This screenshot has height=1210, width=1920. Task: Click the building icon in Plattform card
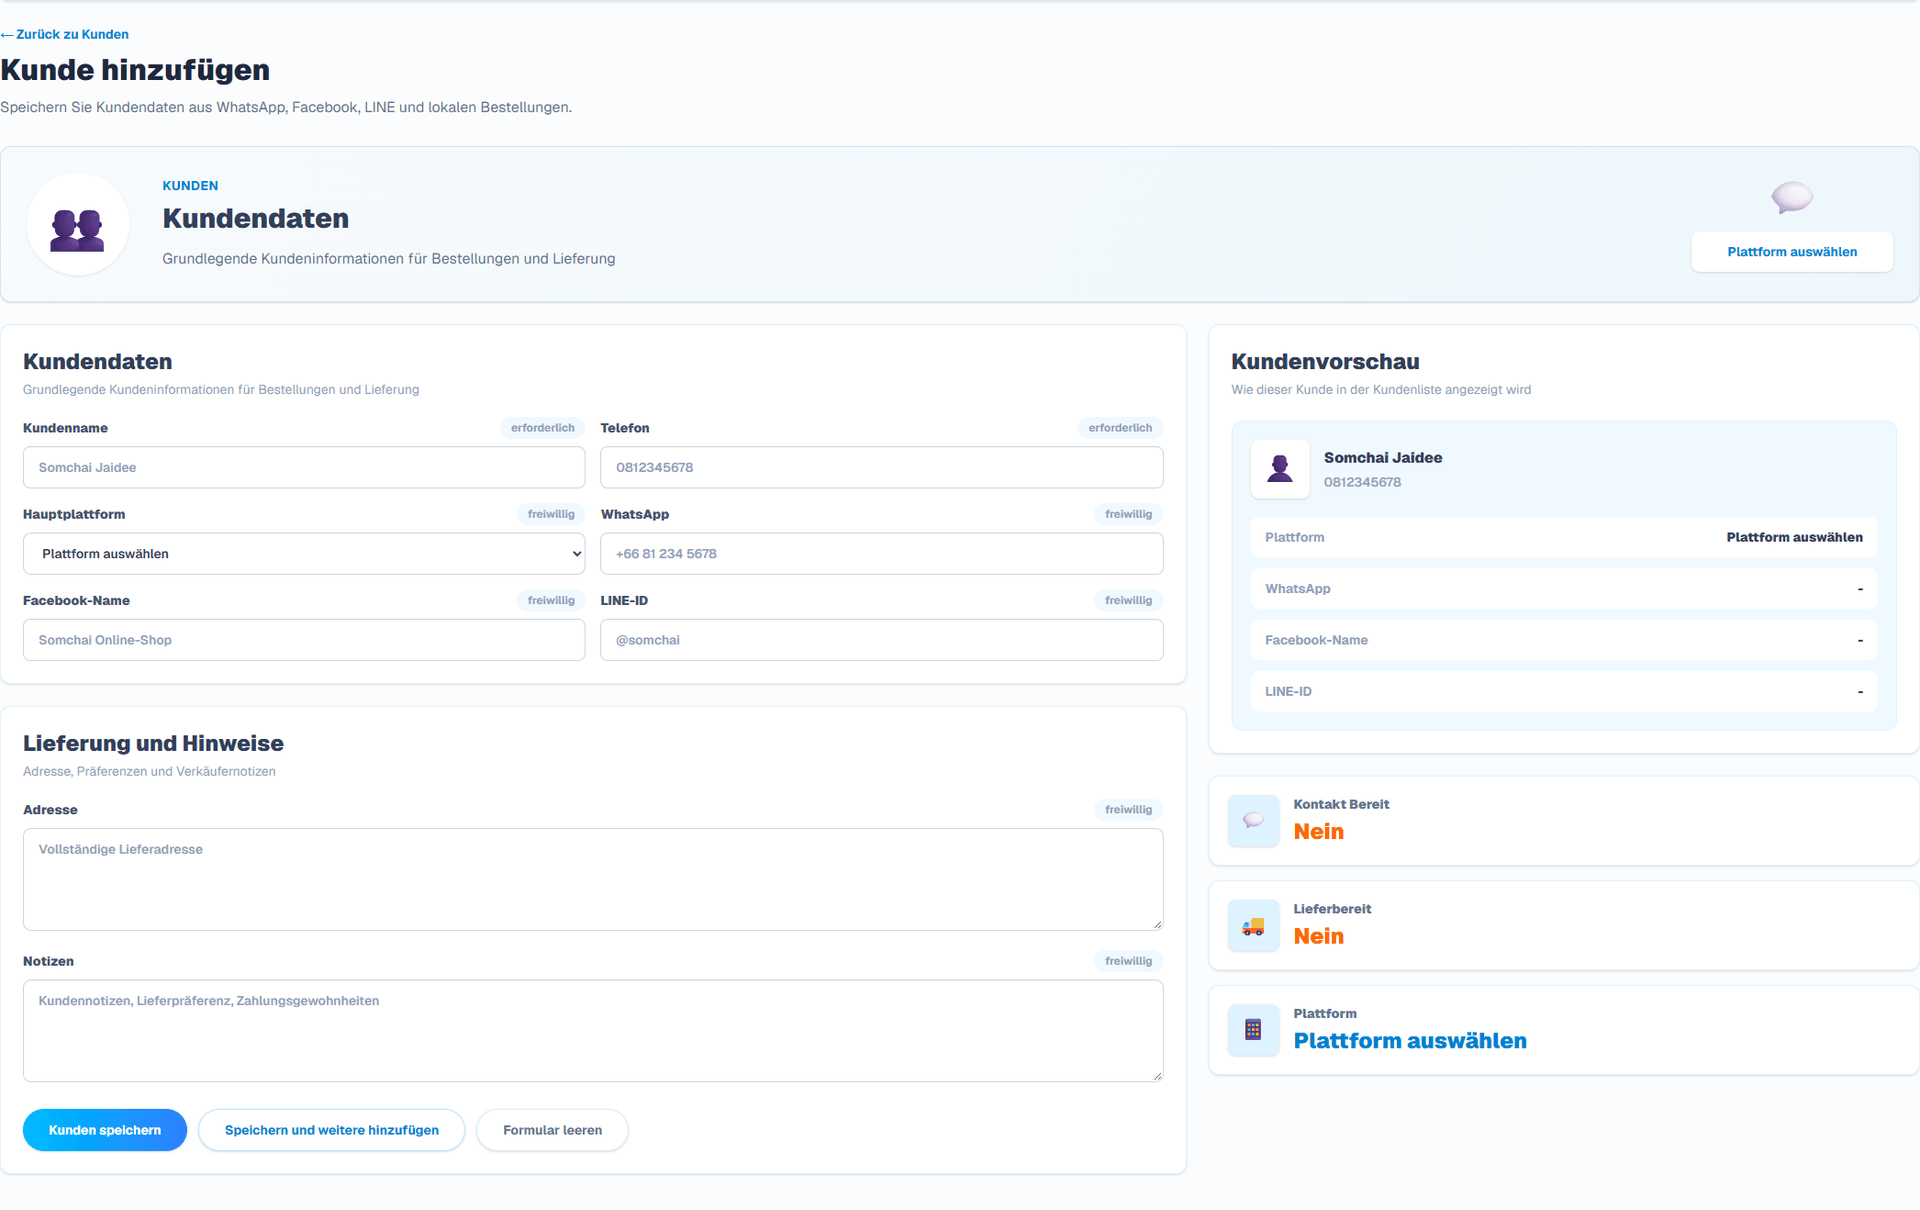point(1253,1030)
